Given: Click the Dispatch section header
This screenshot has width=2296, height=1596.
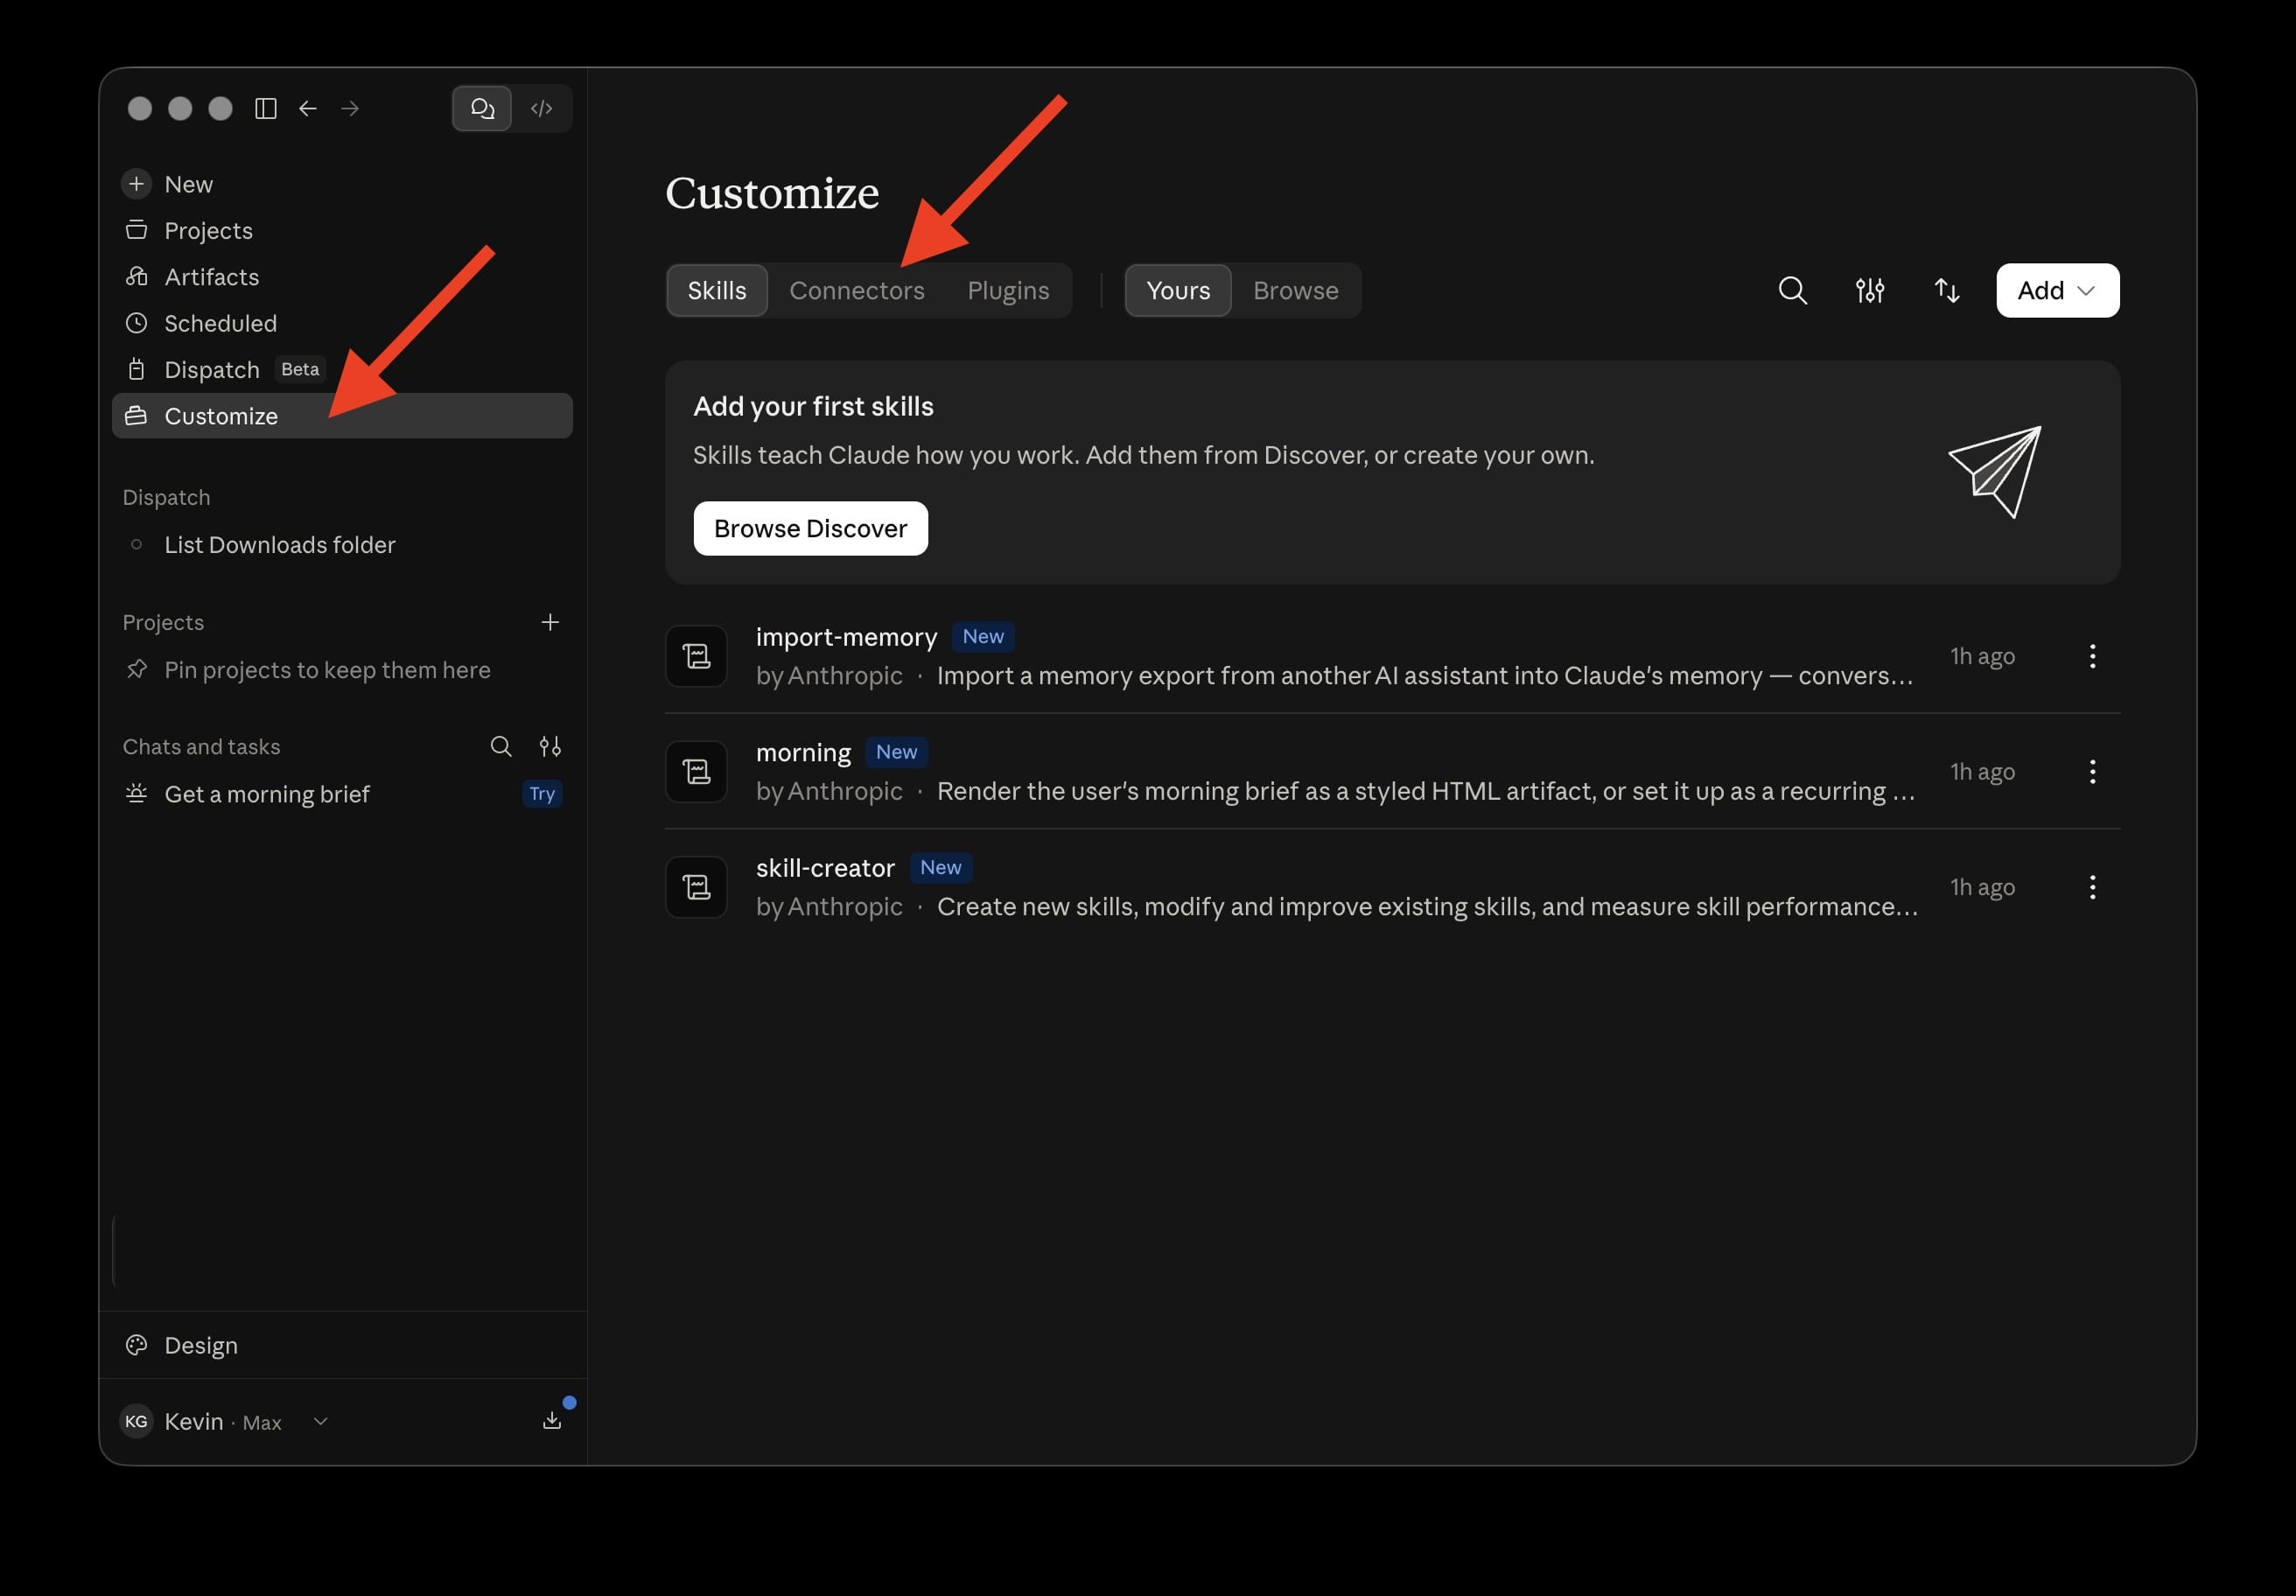Looking at the screenshot, I should [x=166, y=497].
